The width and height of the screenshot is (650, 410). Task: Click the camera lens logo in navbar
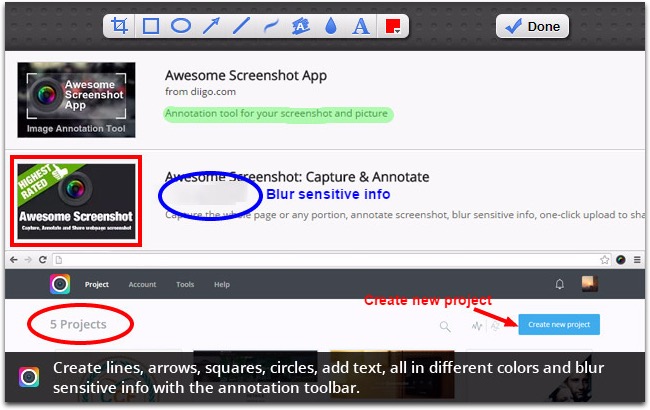60,284
